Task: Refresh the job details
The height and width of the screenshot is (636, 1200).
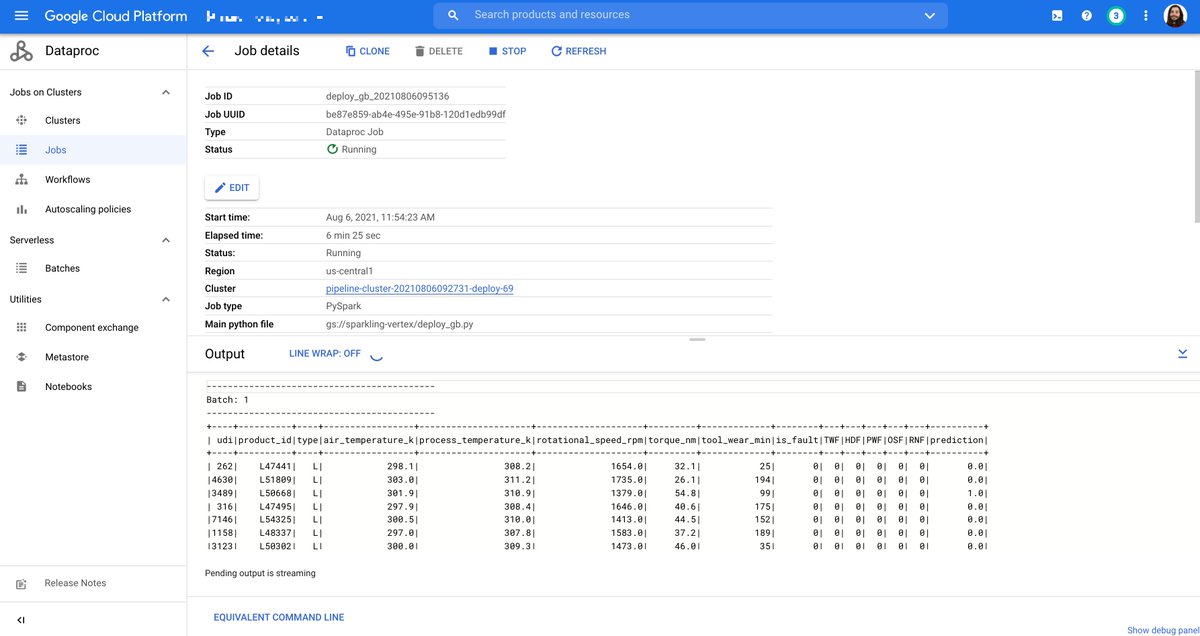Action: click(x=579, y=51)
